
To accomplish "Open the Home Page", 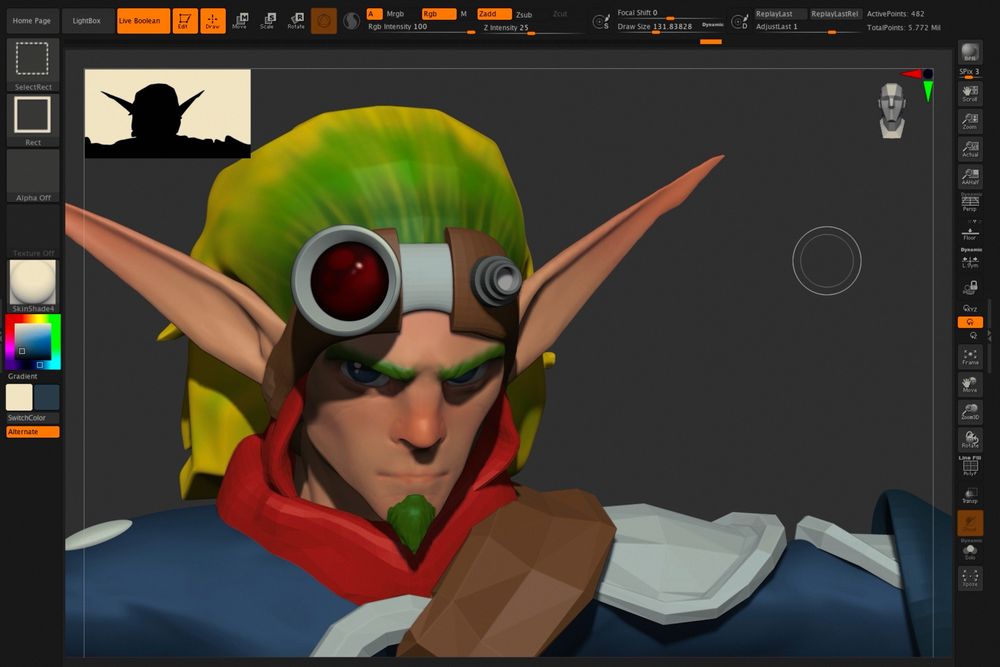I will tap(32, 21).
